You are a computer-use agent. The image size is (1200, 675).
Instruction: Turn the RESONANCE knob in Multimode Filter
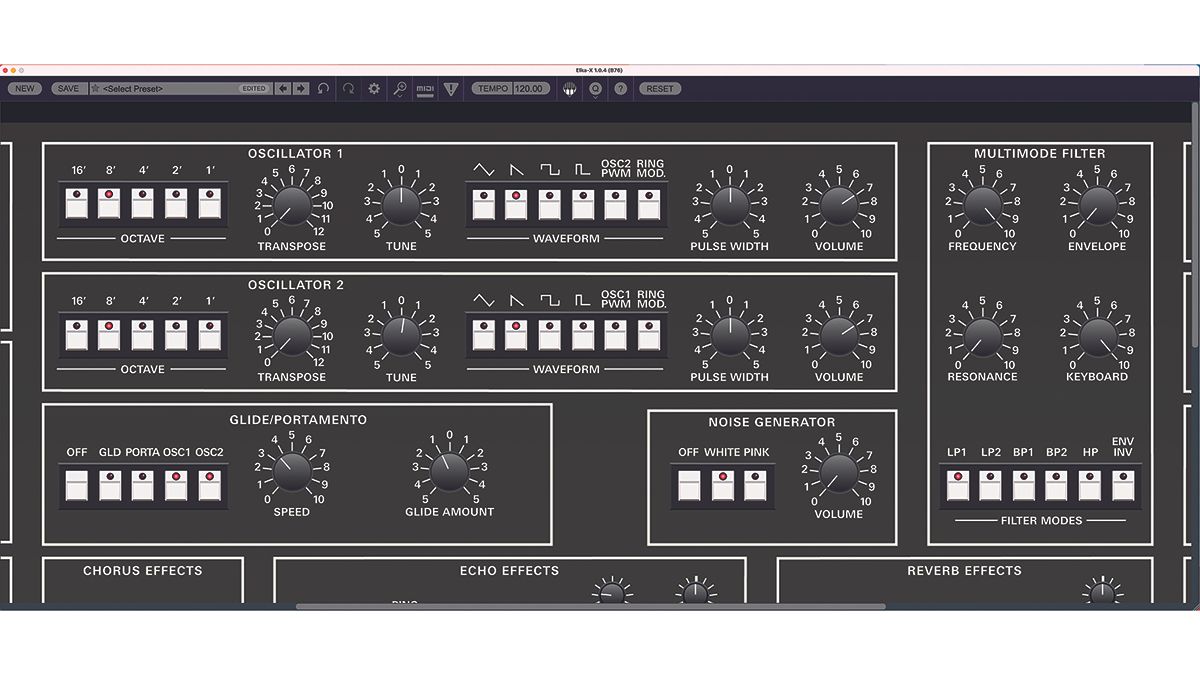click(x=983, y=338)
